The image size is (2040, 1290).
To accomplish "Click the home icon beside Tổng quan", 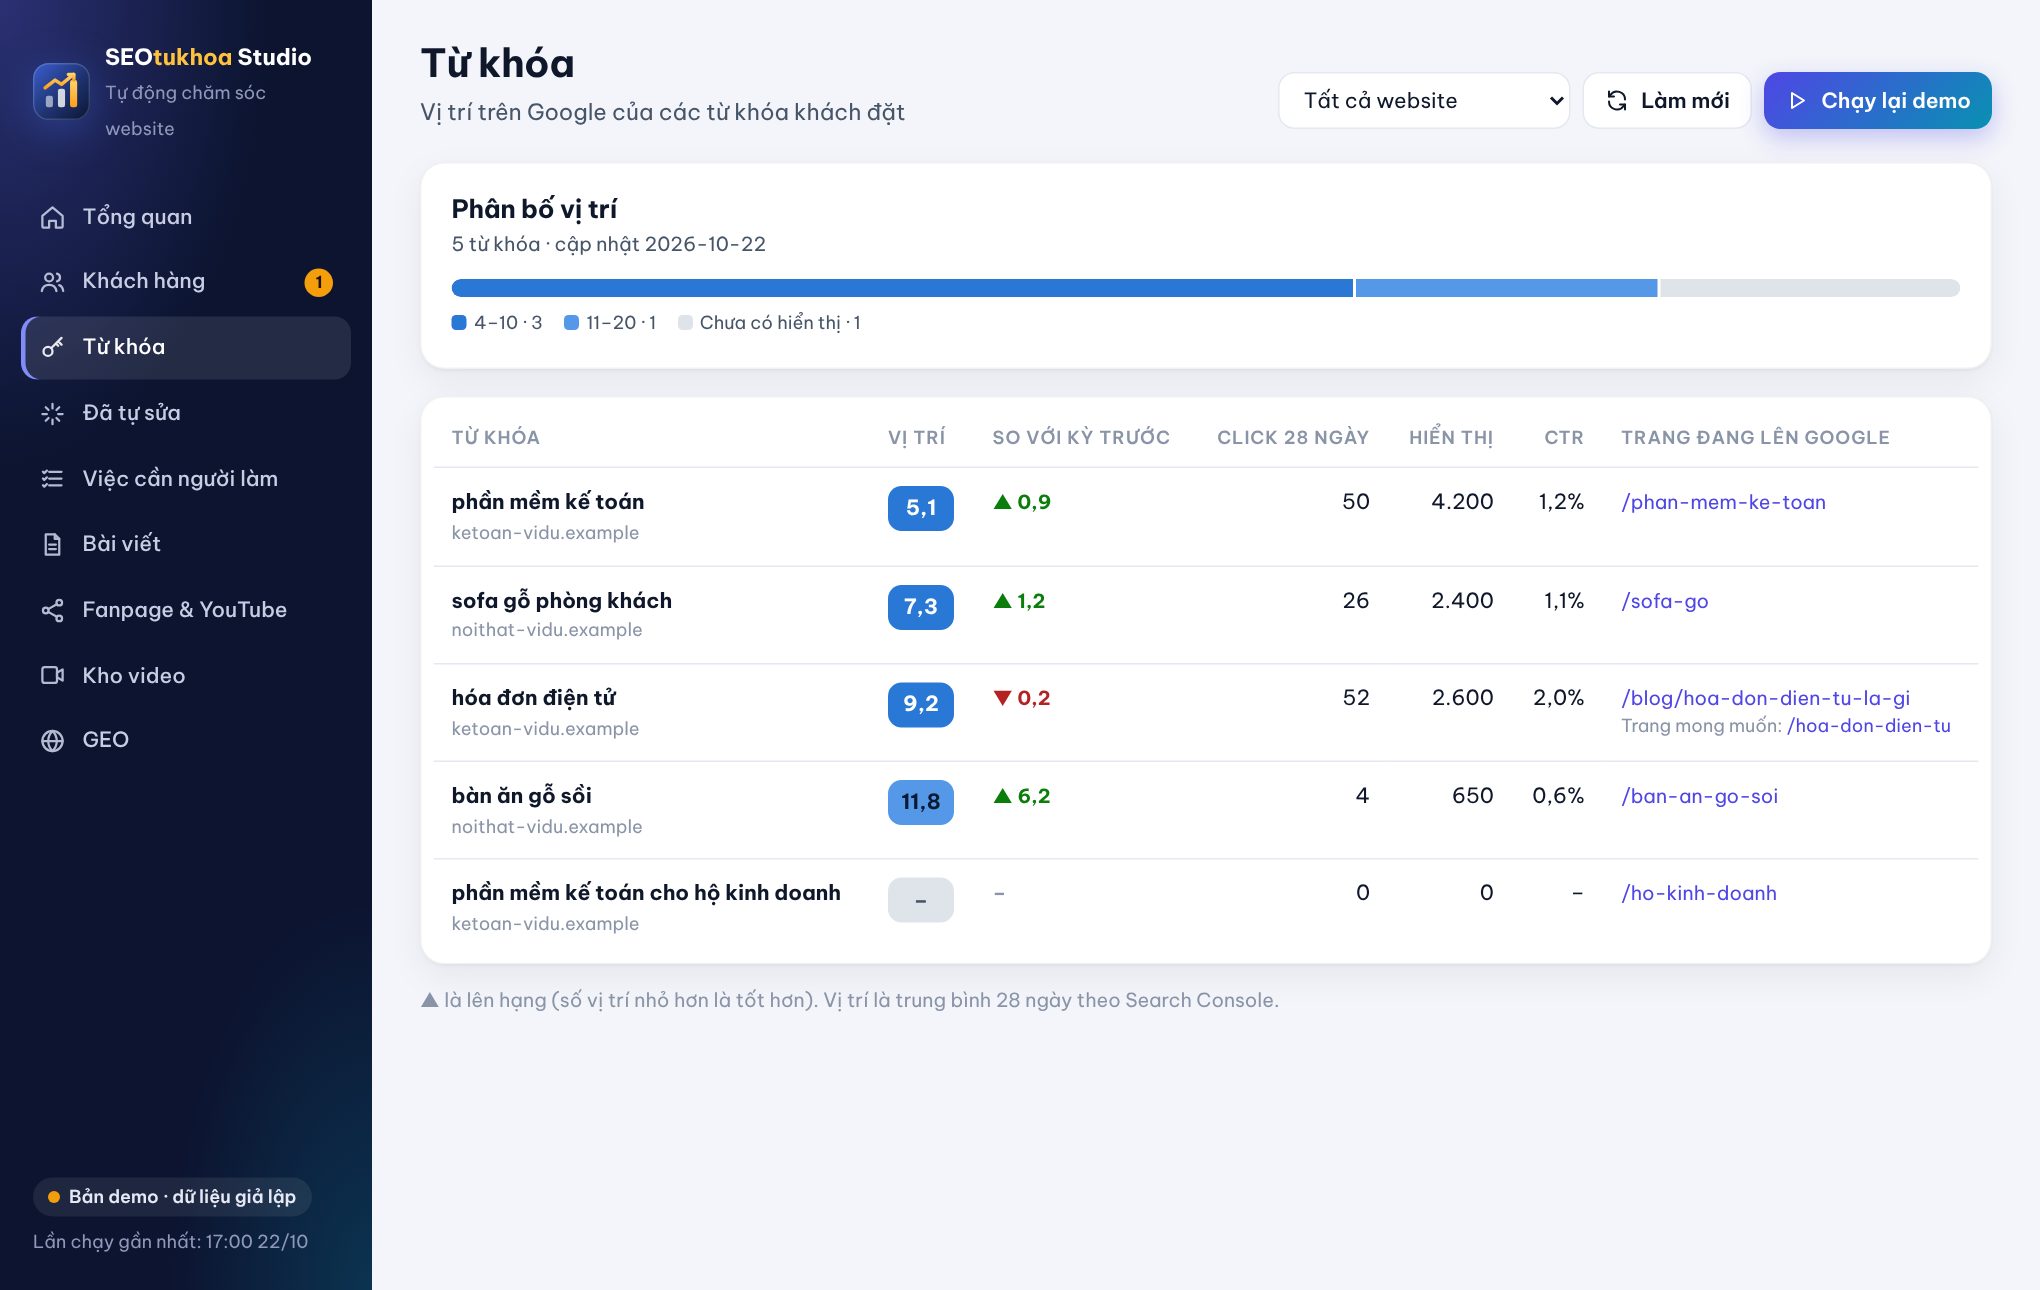I will 52,217.
